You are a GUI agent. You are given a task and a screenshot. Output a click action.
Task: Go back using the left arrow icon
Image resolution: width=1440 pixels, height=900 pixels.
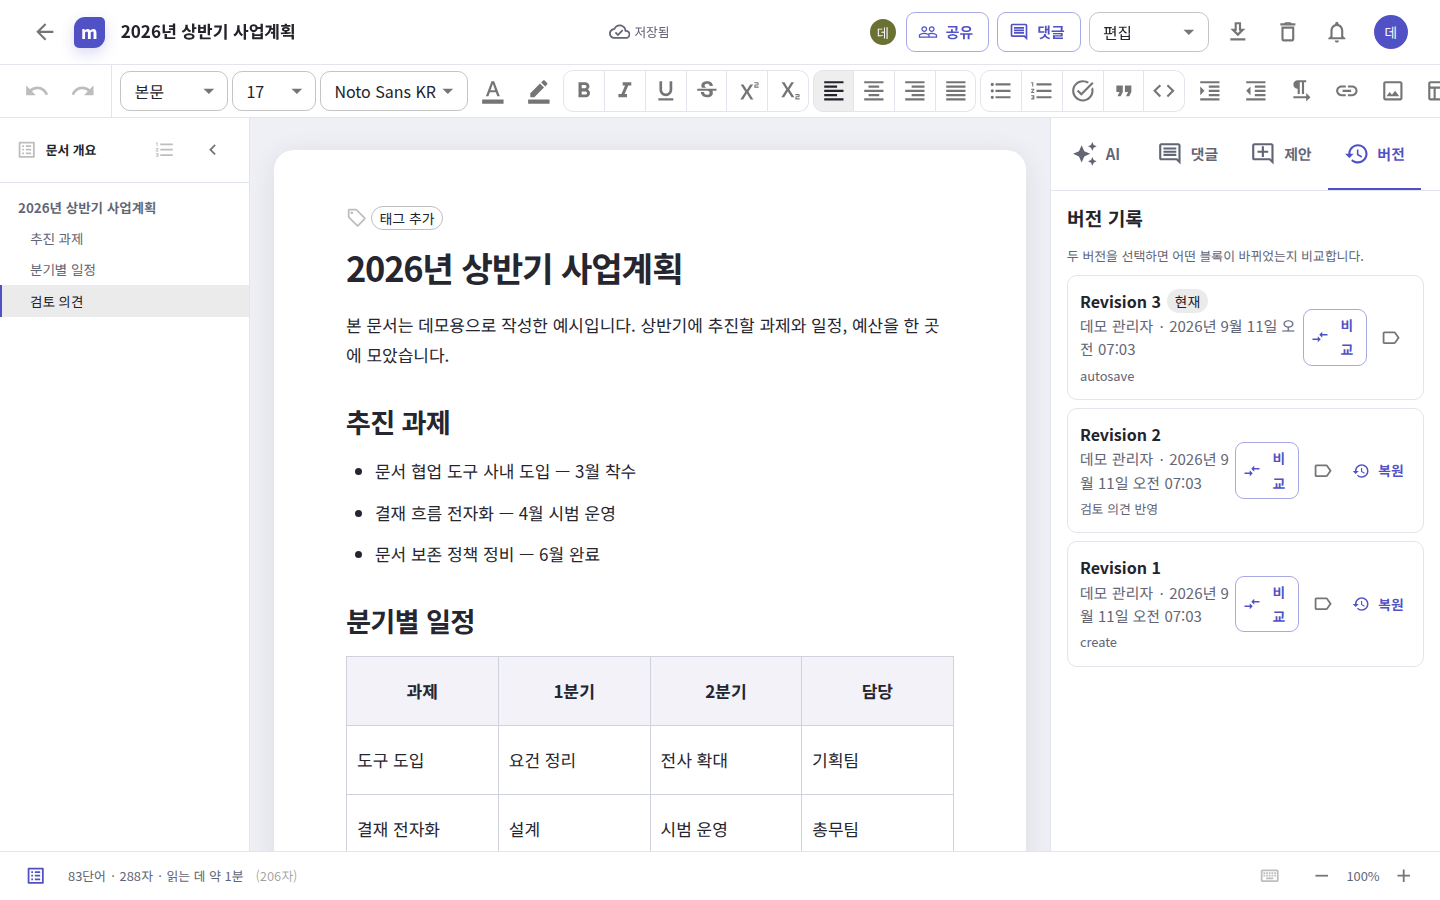(45, 32)
